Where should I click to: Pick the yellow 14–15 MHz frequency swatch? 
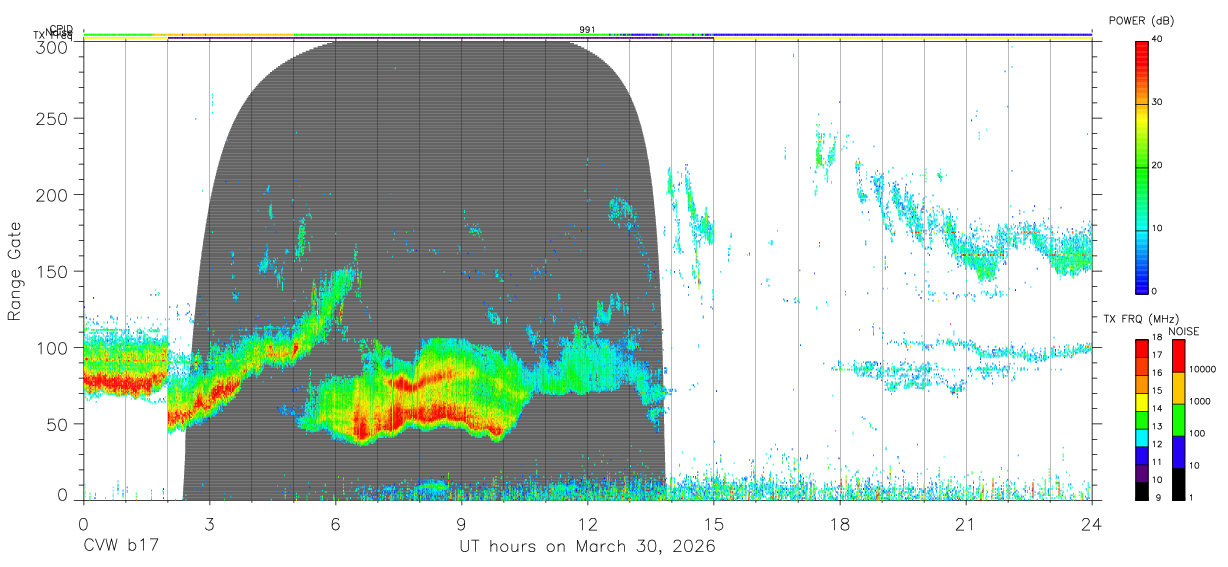tap(1141, 401)
